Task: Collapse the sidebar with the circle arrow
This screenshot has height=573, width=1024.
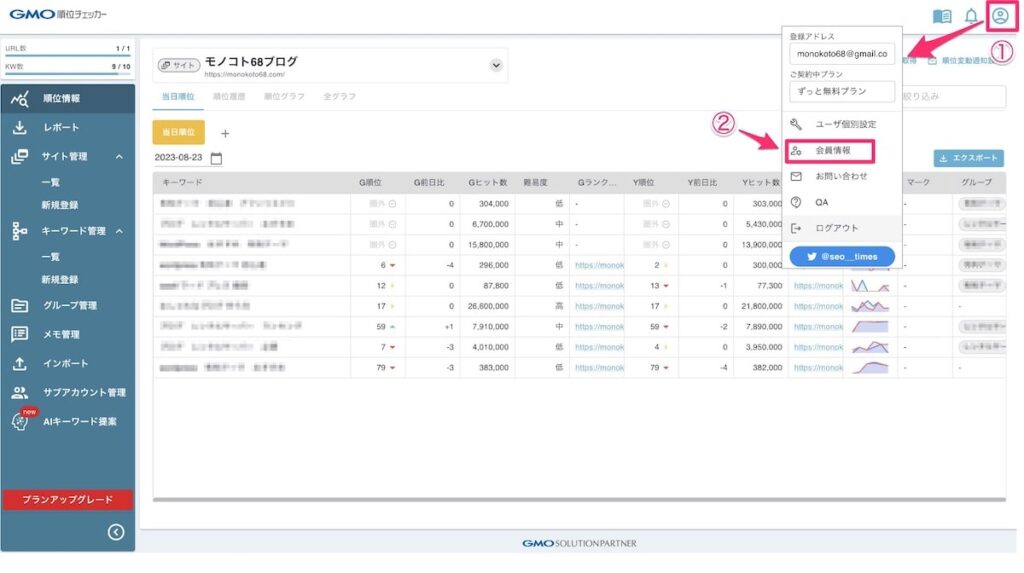Action: point(116,532)
